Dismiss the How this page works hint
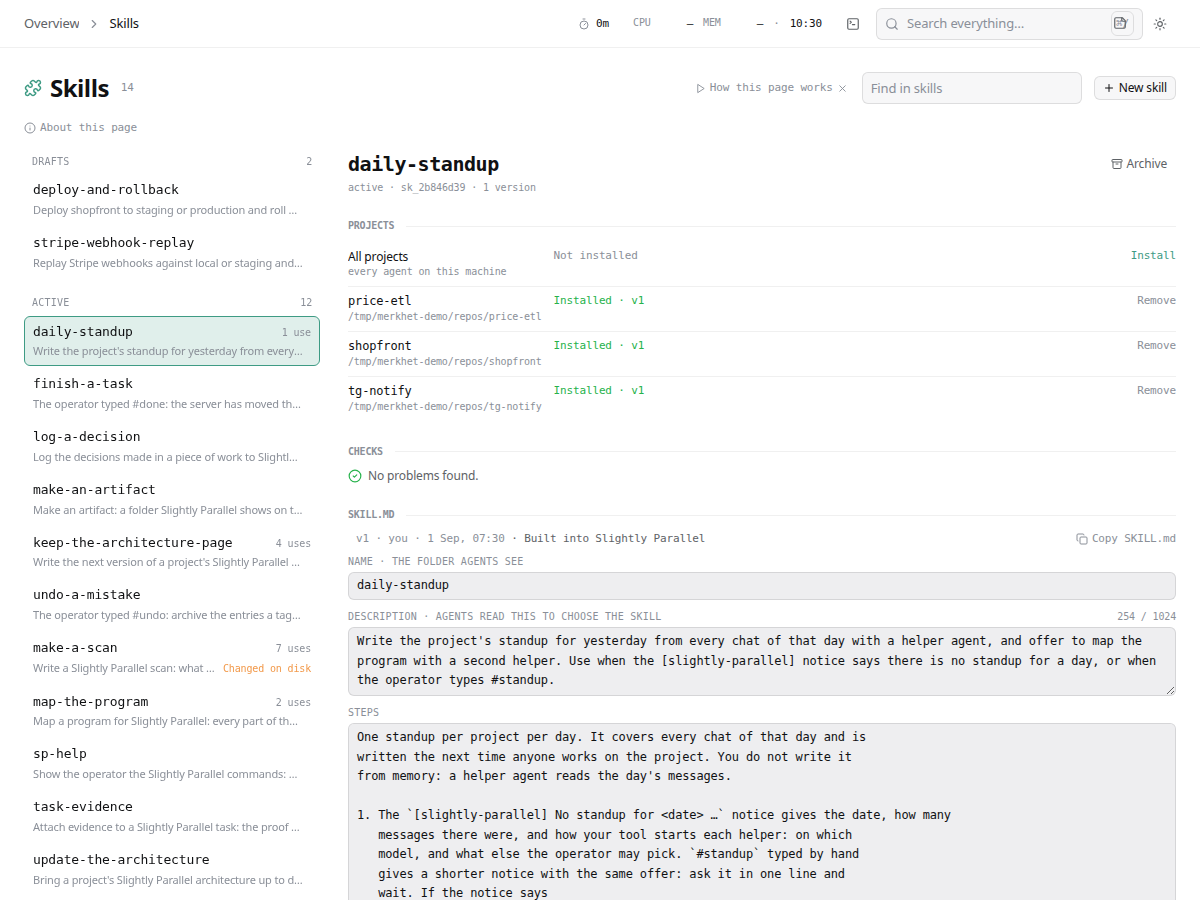 842,88
